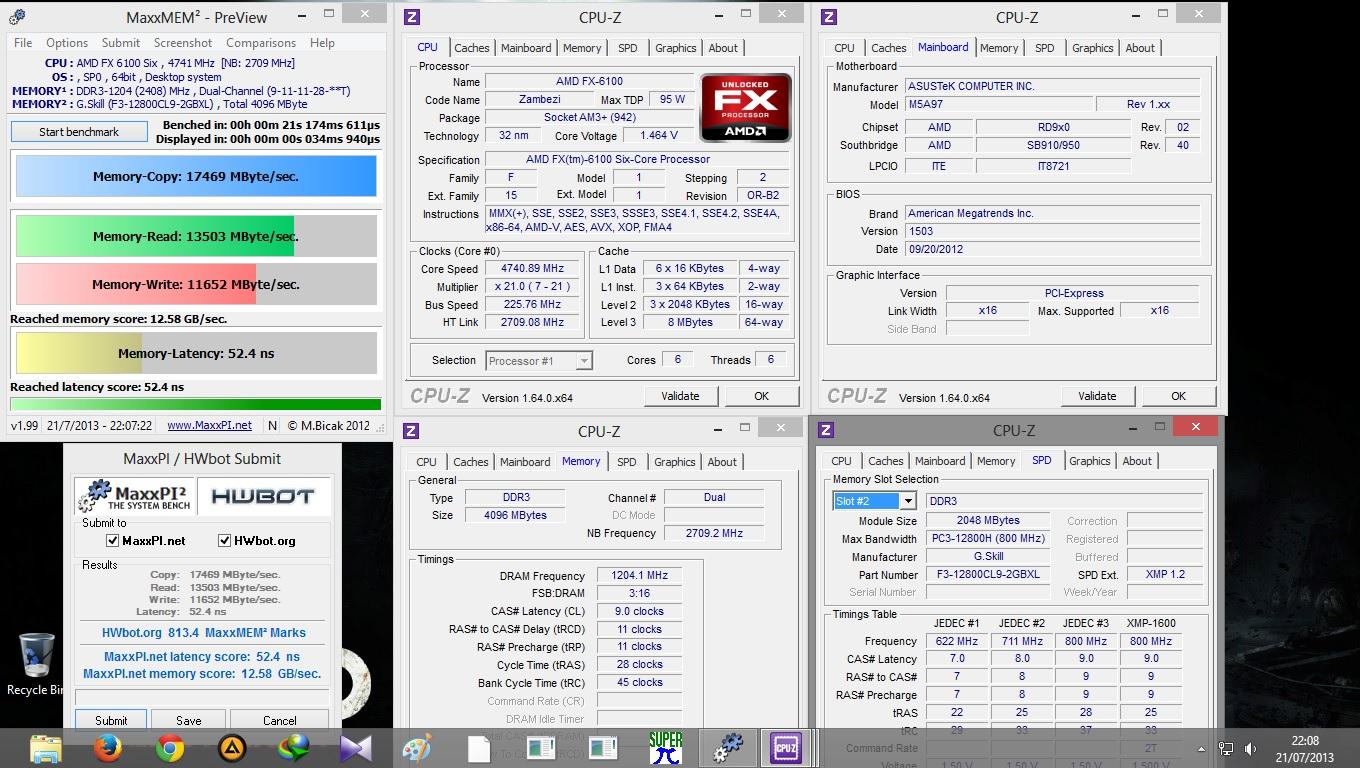Screen dimensions: 1360x768
Task: Click the Memory-Read result bar
Action: click(196, 236)
